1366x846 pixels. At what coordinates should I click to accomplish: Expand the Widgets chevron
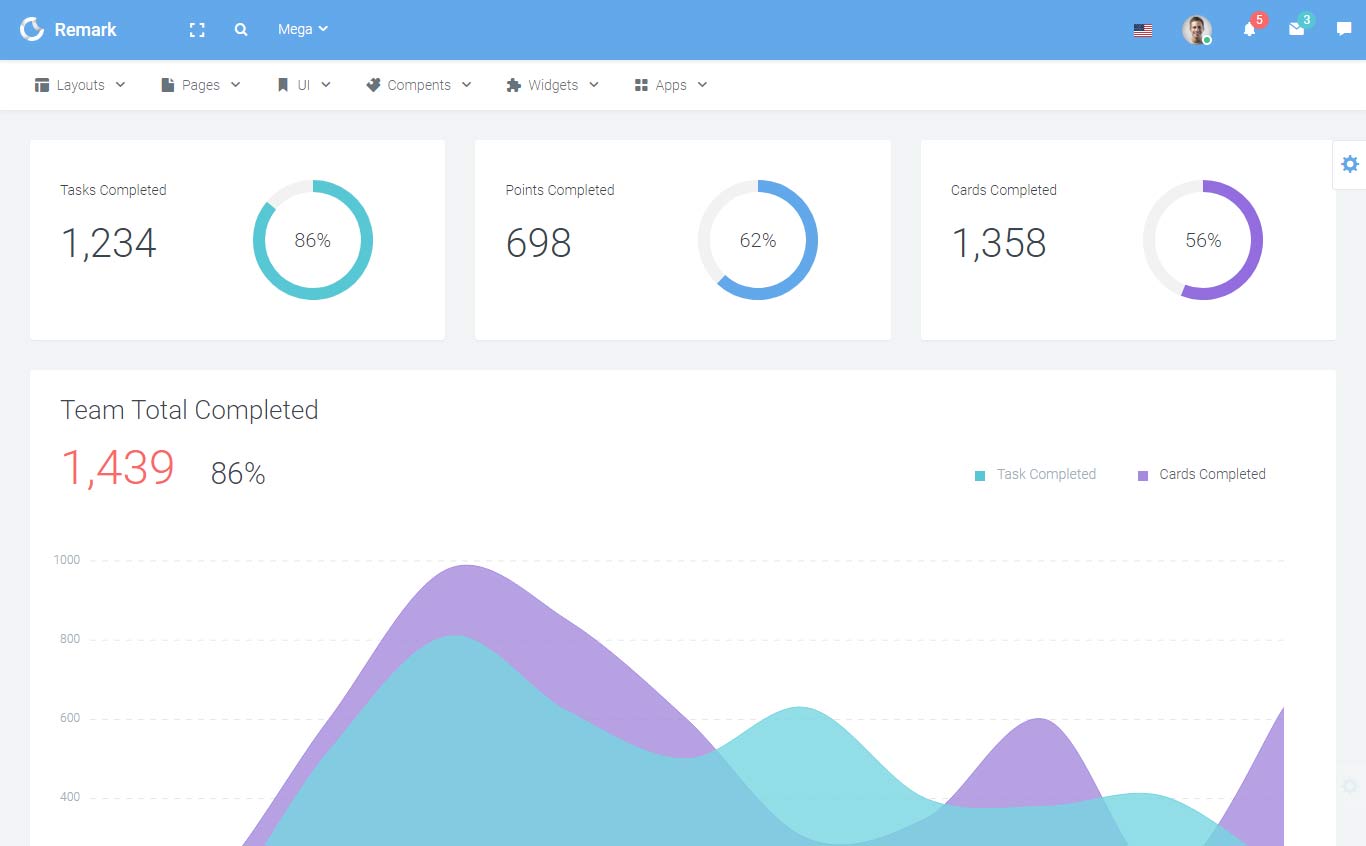pyautogui.click(x=594, y=85)
